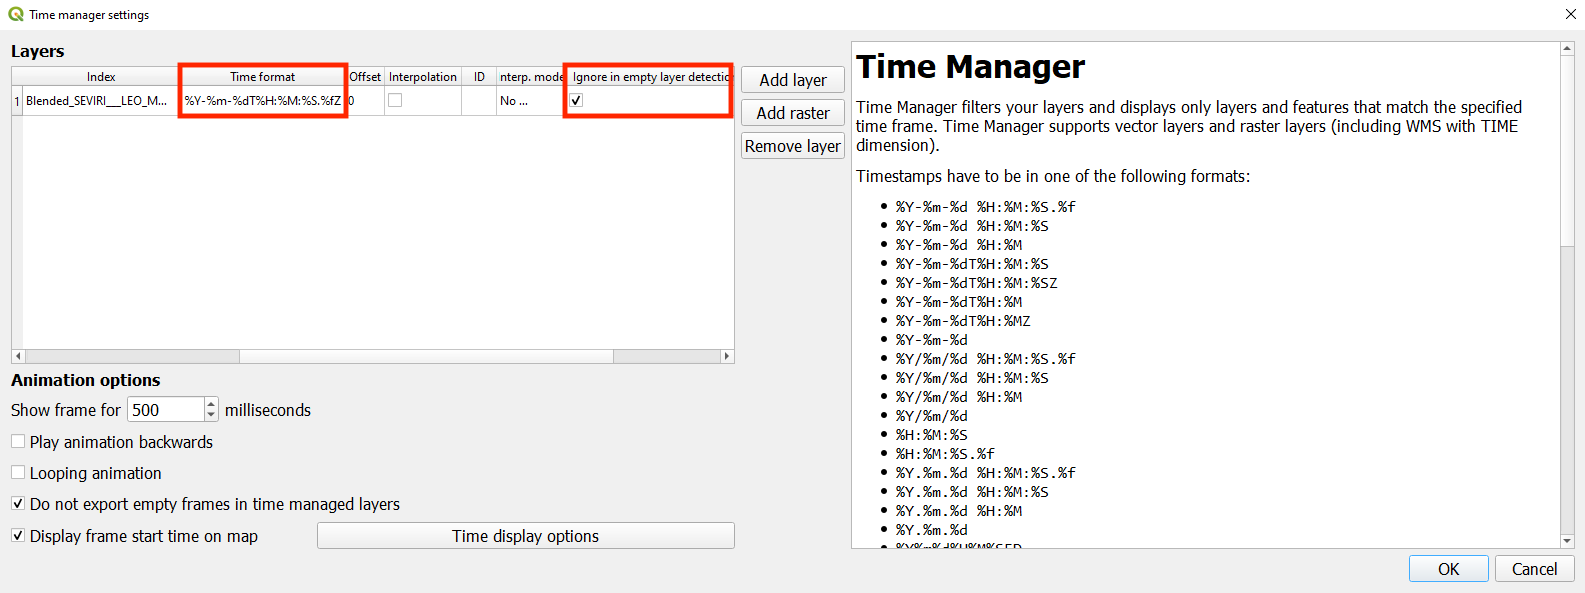Click the Show frame for milliseconds field

pyautogui.click(x=165, y=410)
